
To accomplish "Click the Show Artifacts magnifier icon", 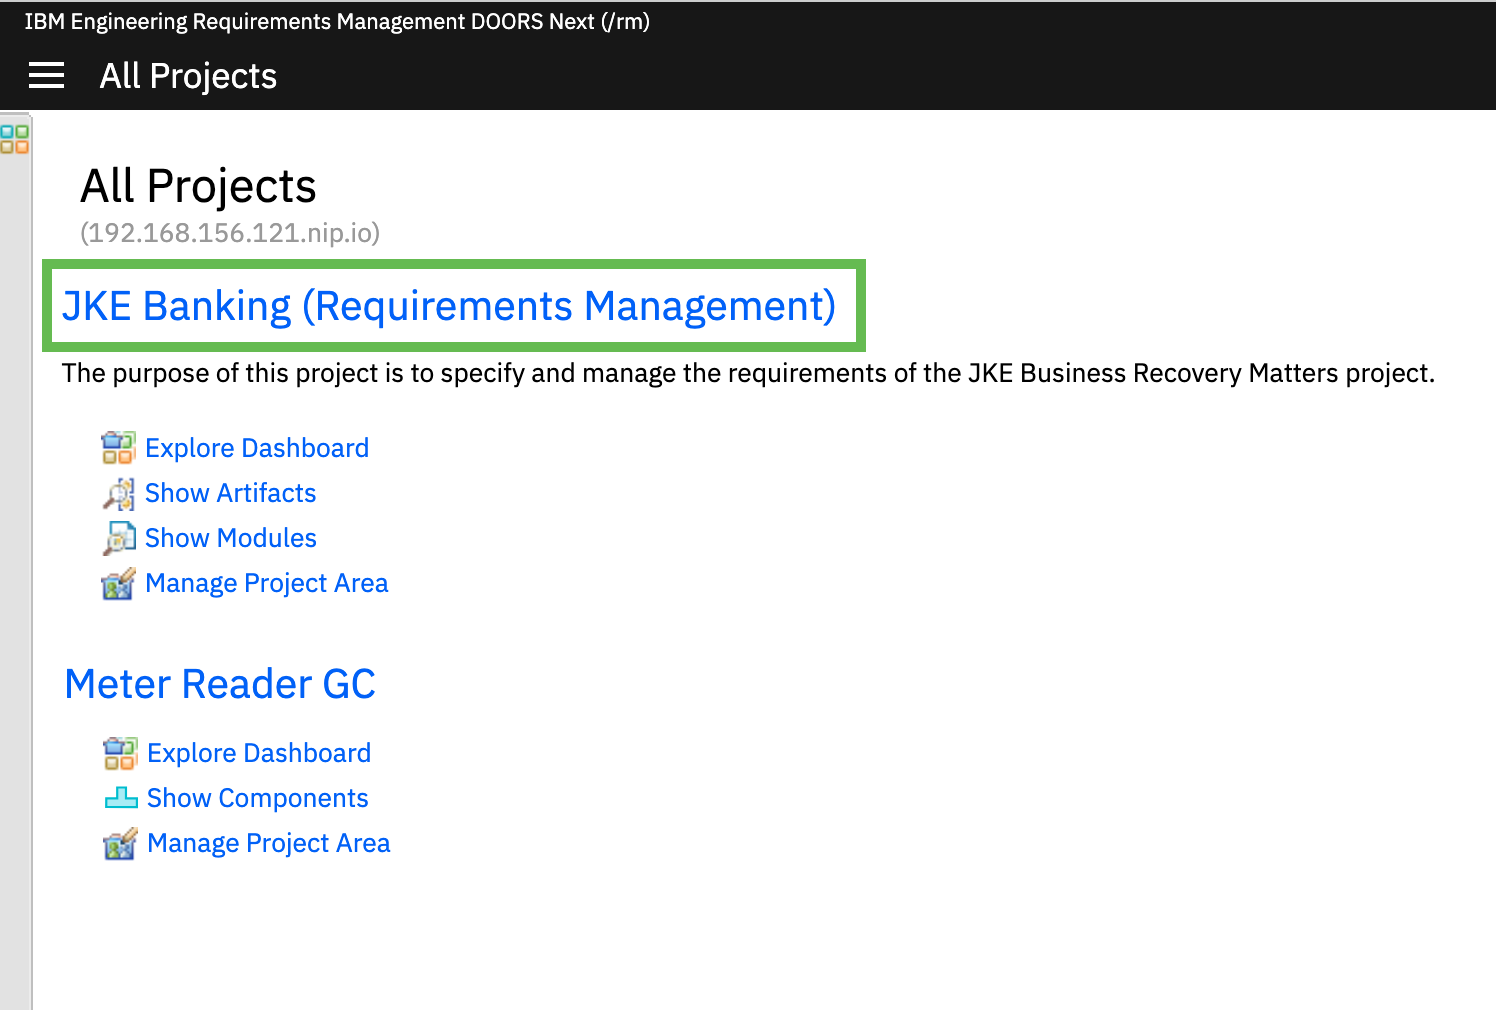I will point(118,493).
